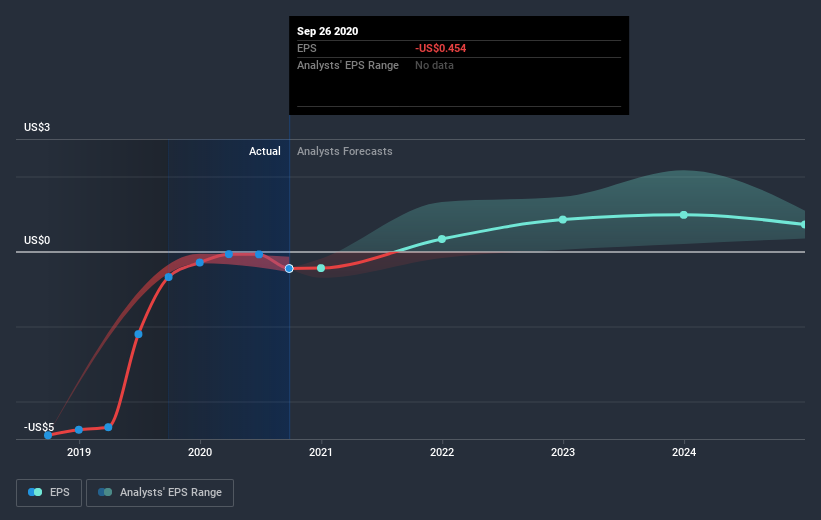Click the 2022 x-axis label
This screenshot has height=520, width=821.
pyautogui.click(x=442, y=452)
